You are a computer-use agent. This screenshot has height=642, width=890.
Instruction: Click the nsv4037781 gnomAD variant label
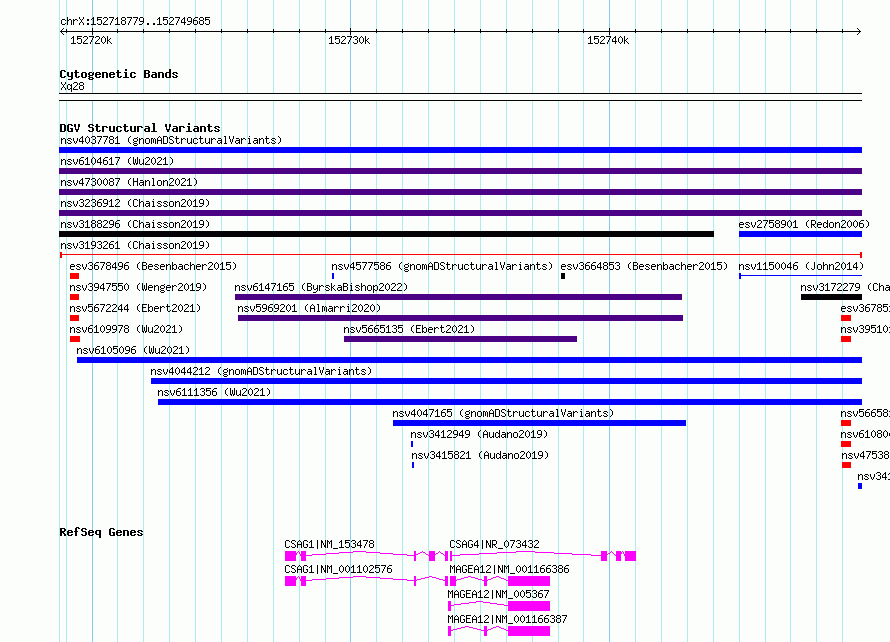pos(171,140)
